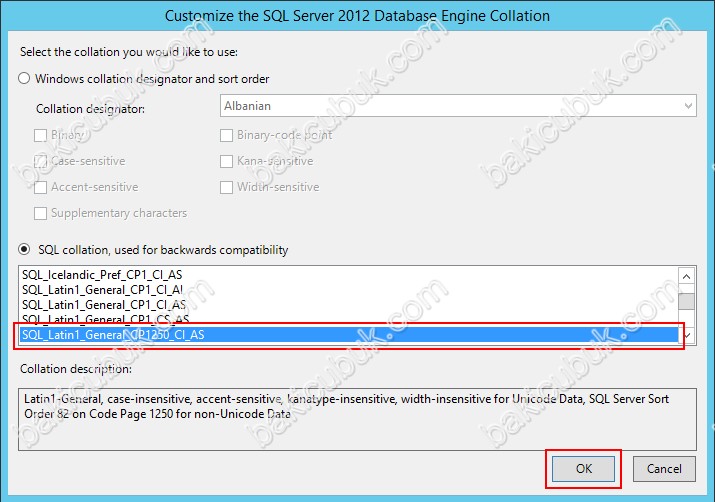Toggle the Kana-sensitive checkbox
715x502 pixels.
[x=227, y=161]
